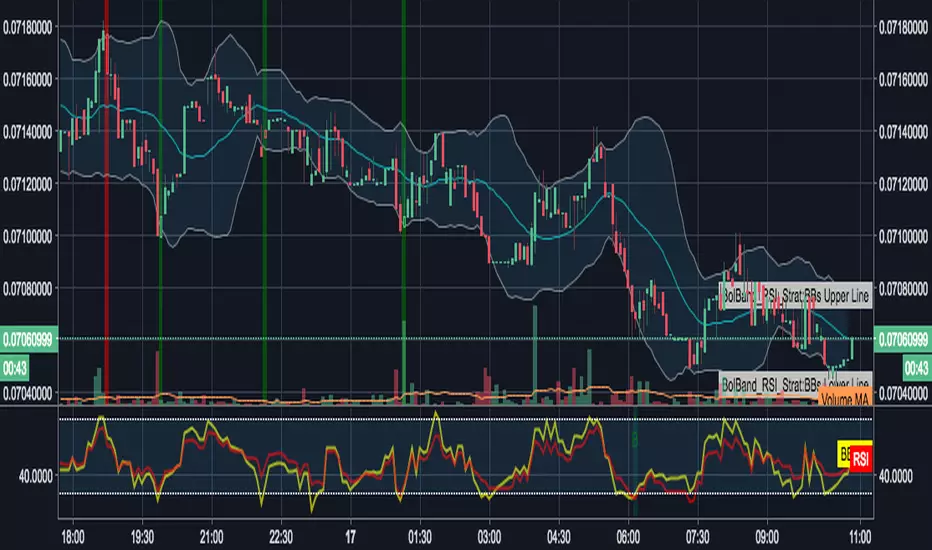Image resolution: width=932 pixels, height=550 pixels.
Task: Click 0.07140000 on the right price axis
Action: [x=903, y=132]
